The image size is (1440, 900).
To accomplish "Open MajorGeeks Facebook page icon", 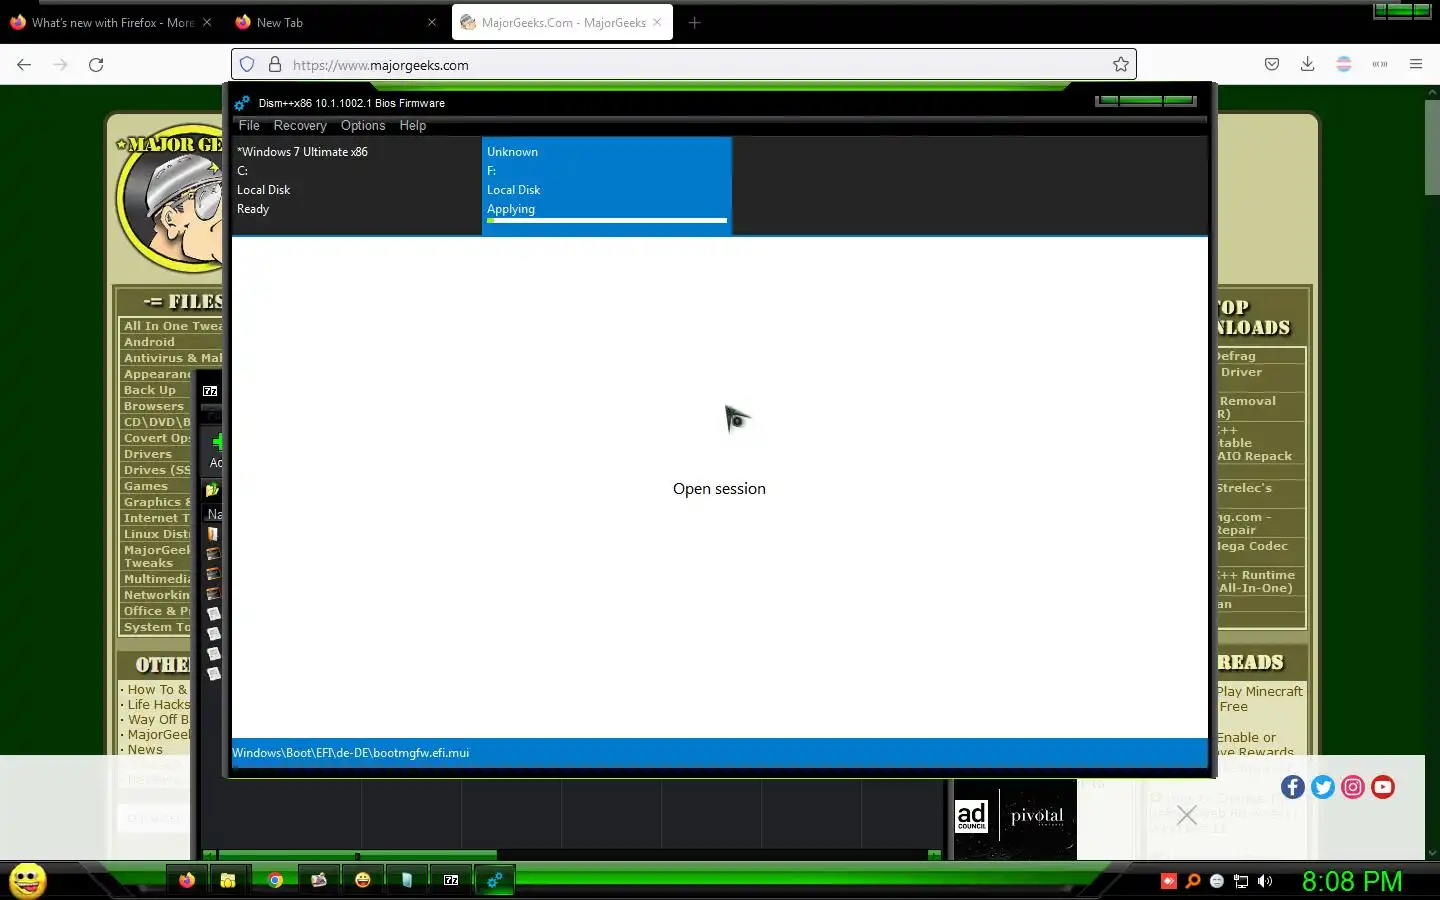I will click(x=1293, y=787).
